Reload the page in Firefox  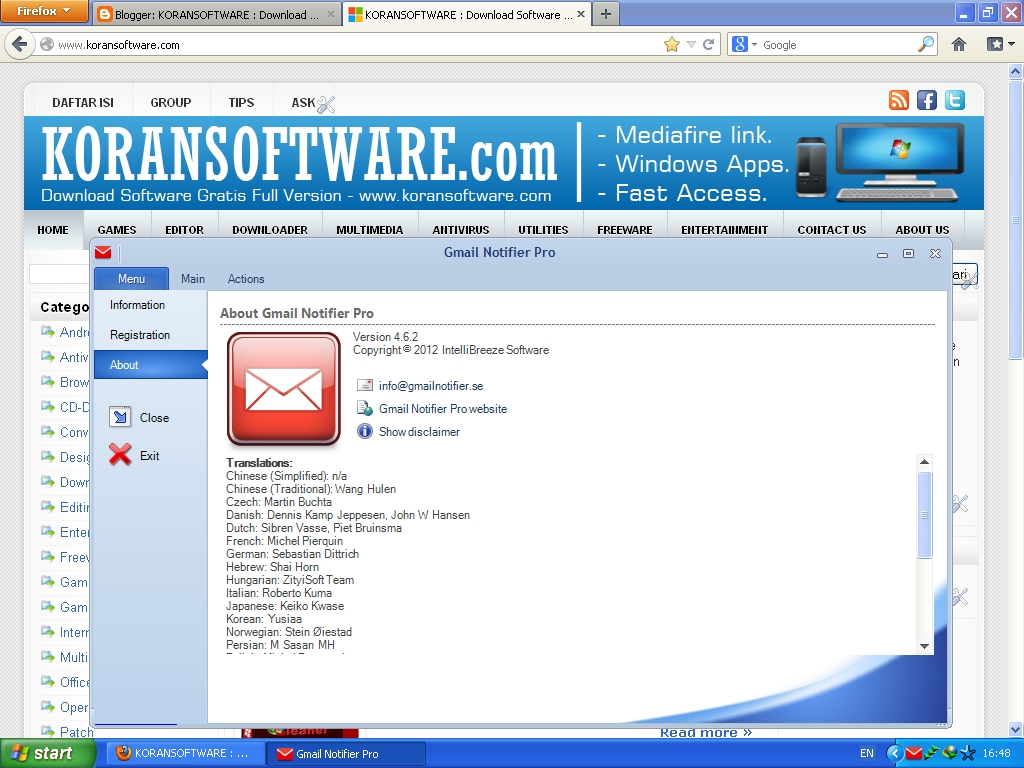(x=708, y=44)
